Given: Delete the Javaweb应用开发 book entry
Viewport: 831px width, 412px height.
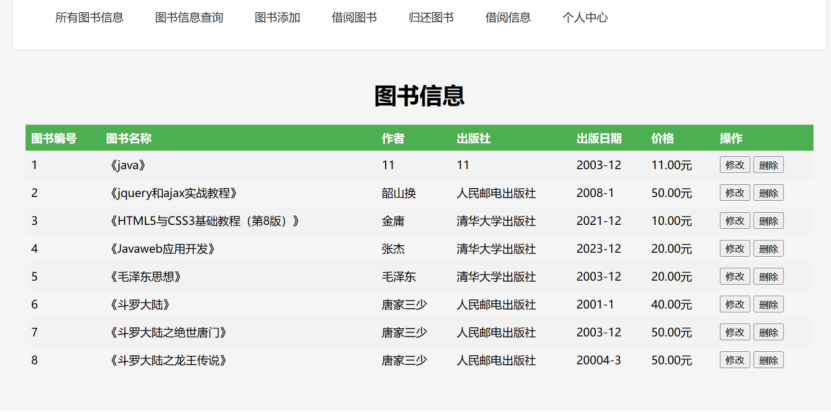Looking at the screenshot, I should pos(768,249).
